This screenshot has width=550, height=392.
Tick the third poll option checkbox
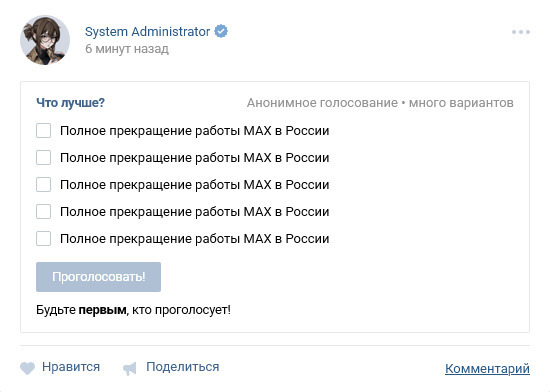43,184
